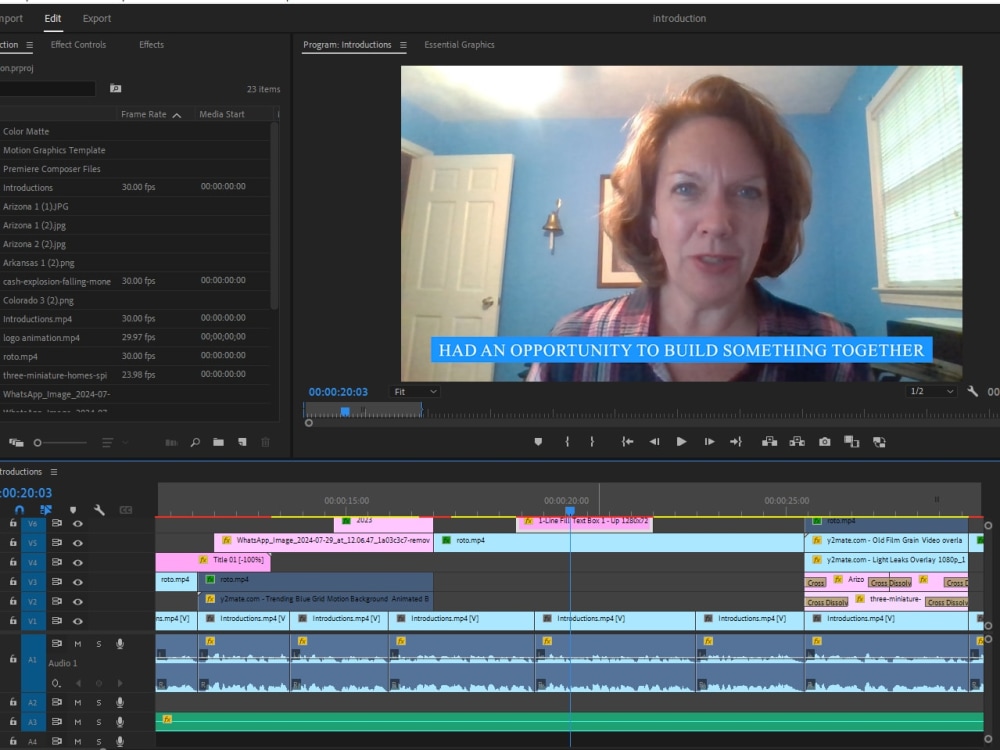1000x750 pixels.
Task: Mute audio track A1
Action: tap(78, 644)
